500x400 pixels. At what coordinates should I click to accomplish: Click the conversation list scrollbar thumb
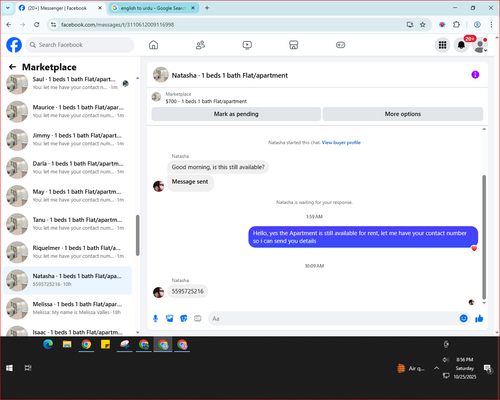point(137,235)
